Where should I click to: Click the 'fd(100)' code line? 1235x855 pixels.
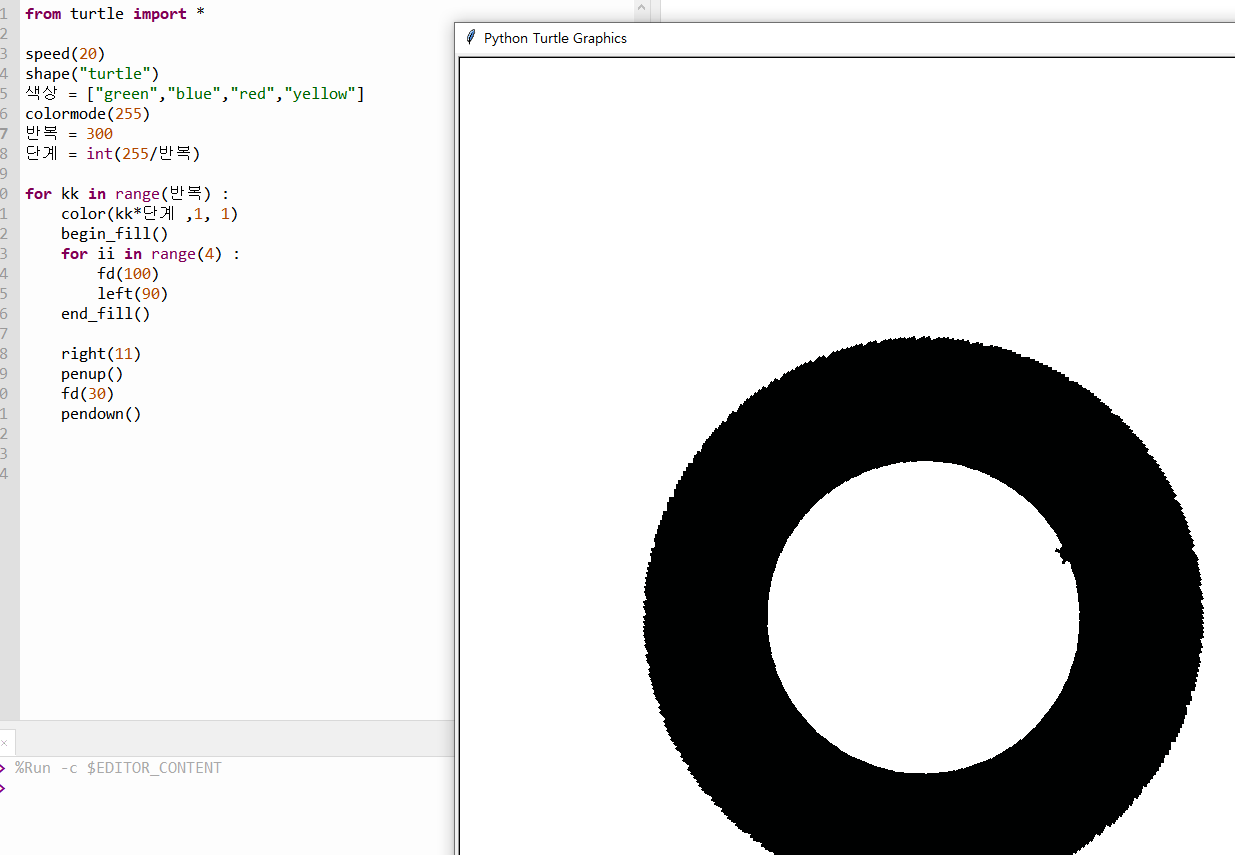pos(128,274)
